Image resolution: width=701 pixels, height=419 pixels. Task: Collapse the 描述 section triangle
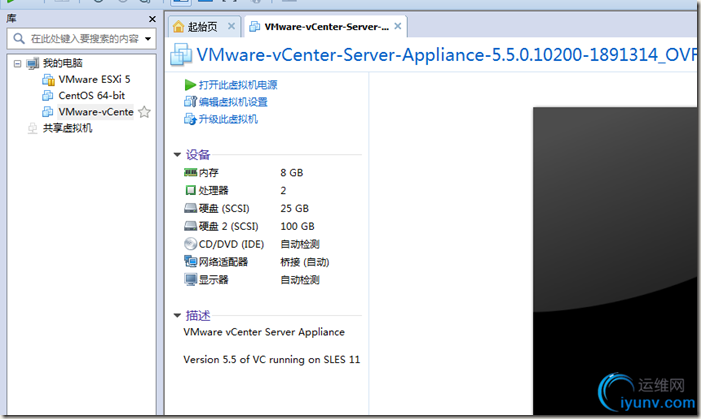tap(177, 316)
